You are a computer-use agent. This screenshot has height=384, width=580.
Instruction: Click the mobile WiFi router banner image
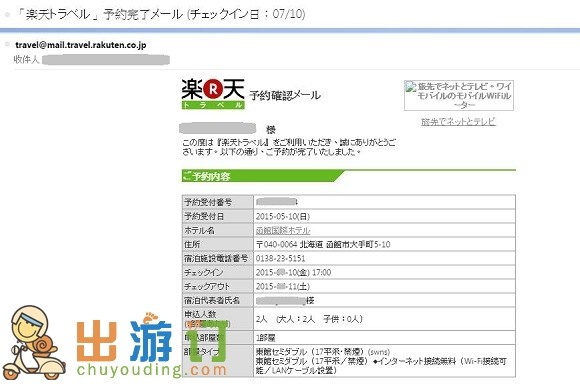click(459, 95)
